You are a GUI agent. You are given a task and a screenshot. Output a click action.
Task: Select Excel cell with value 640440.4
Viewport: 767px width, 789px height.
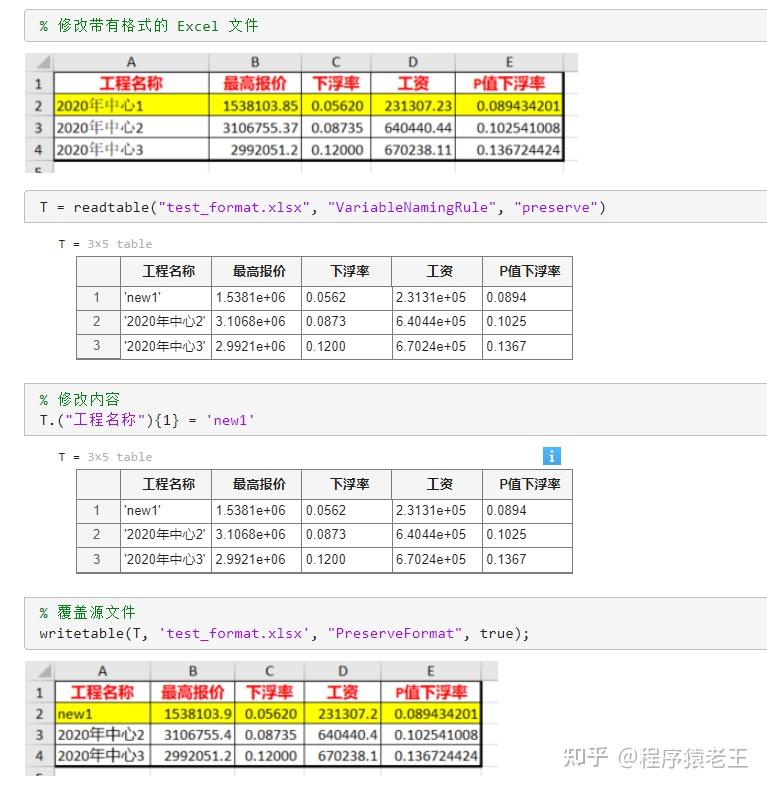[343, 735]
